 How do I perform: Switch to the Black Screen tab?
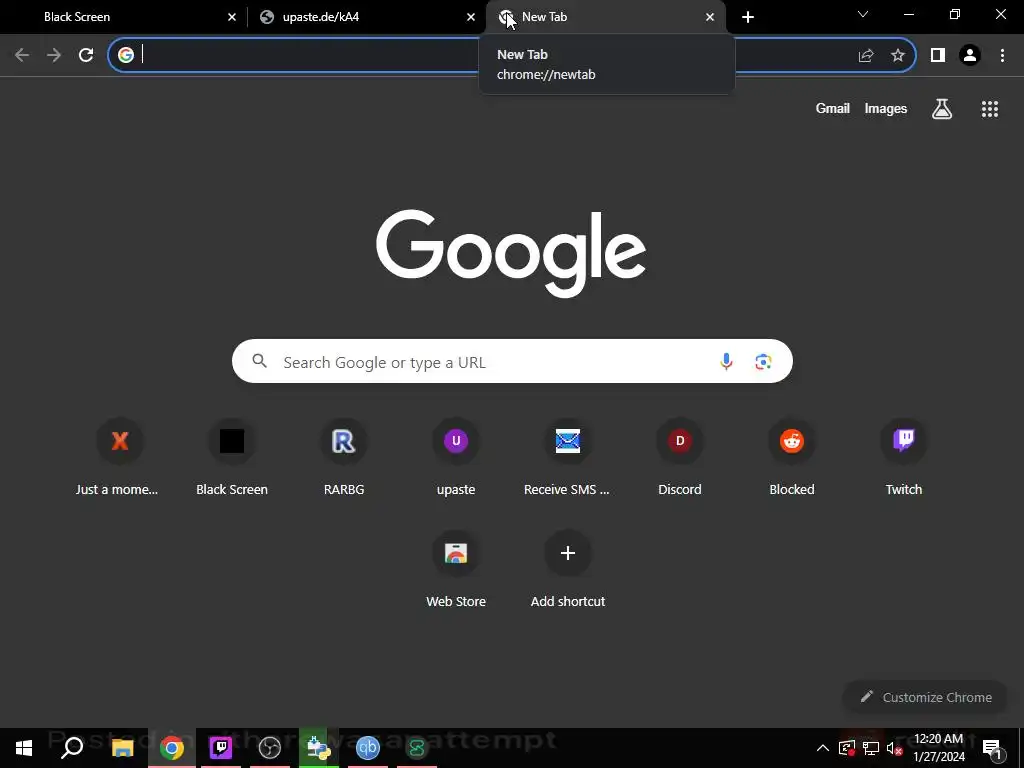124,17
